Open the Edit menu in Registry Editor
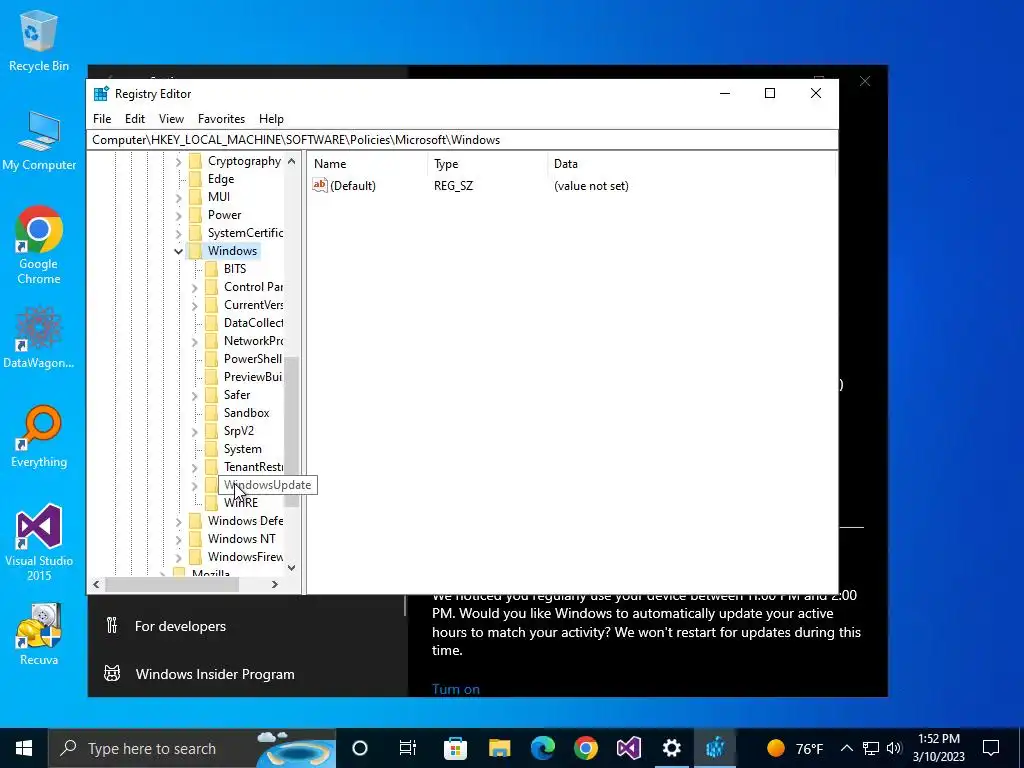 click(135, 119)
